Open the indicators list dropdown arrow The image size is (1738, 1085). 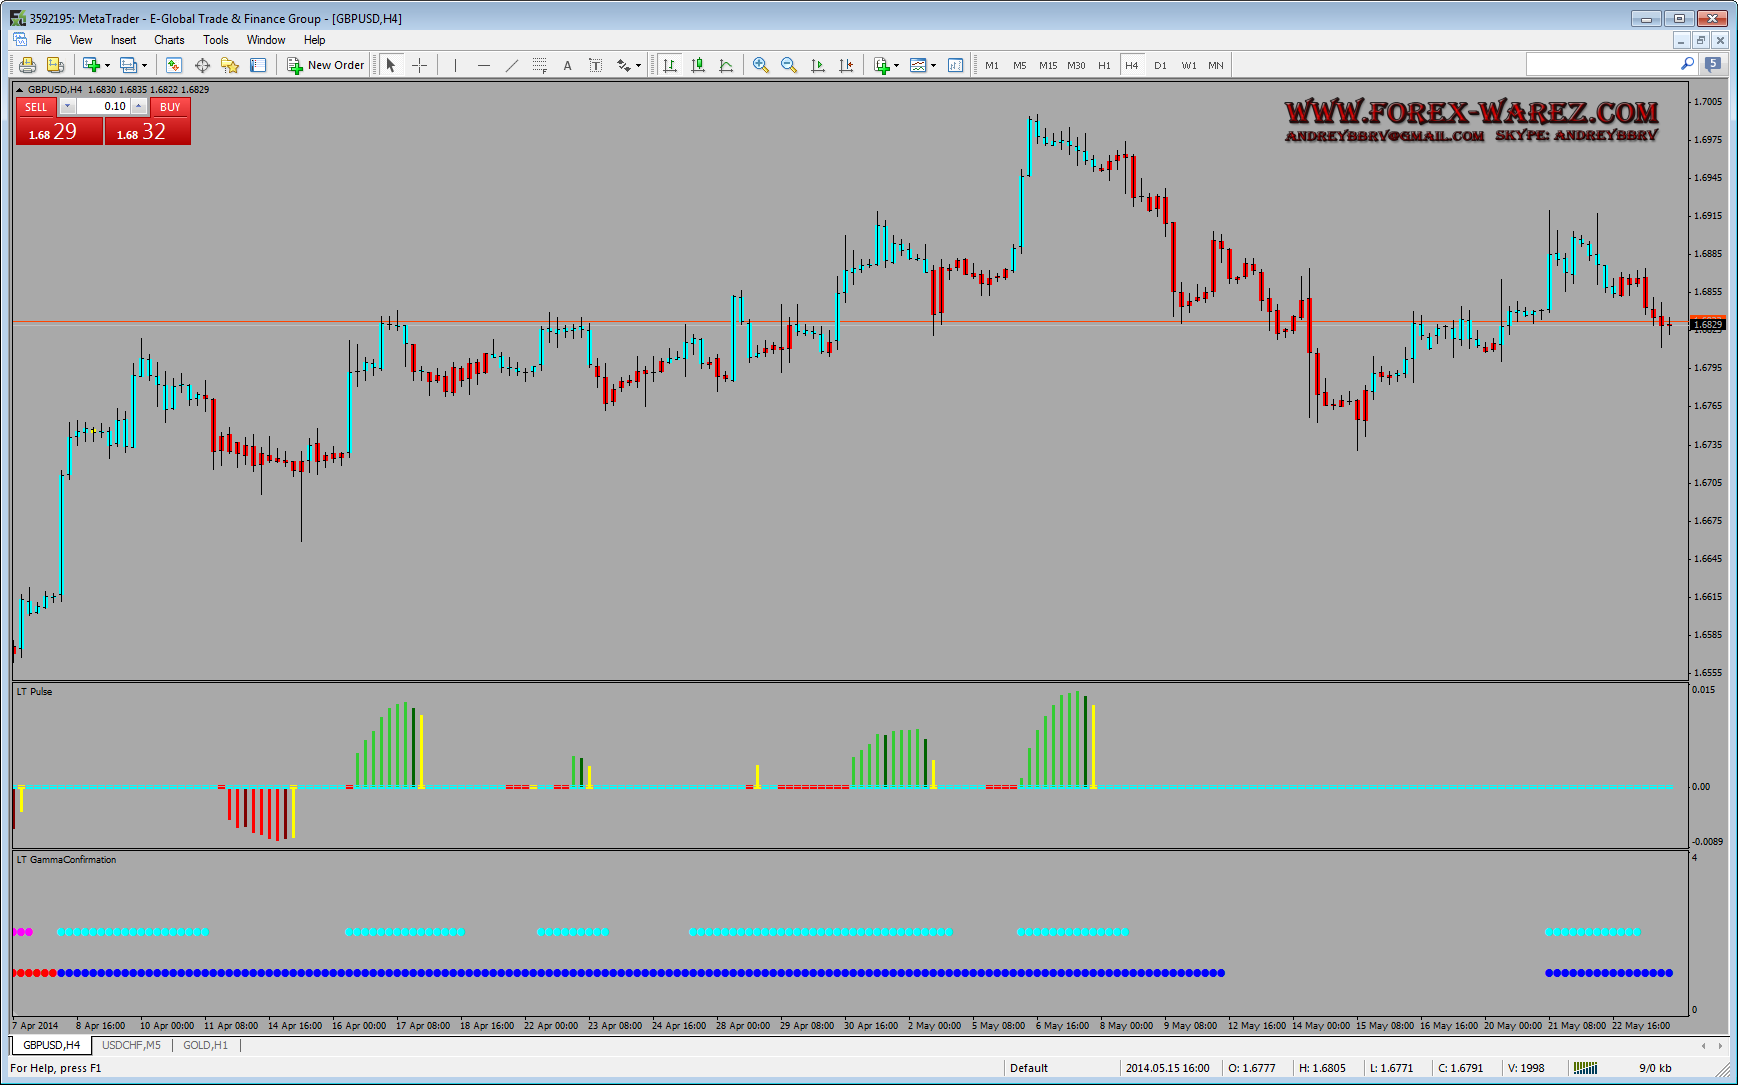[x=896, y=65]
